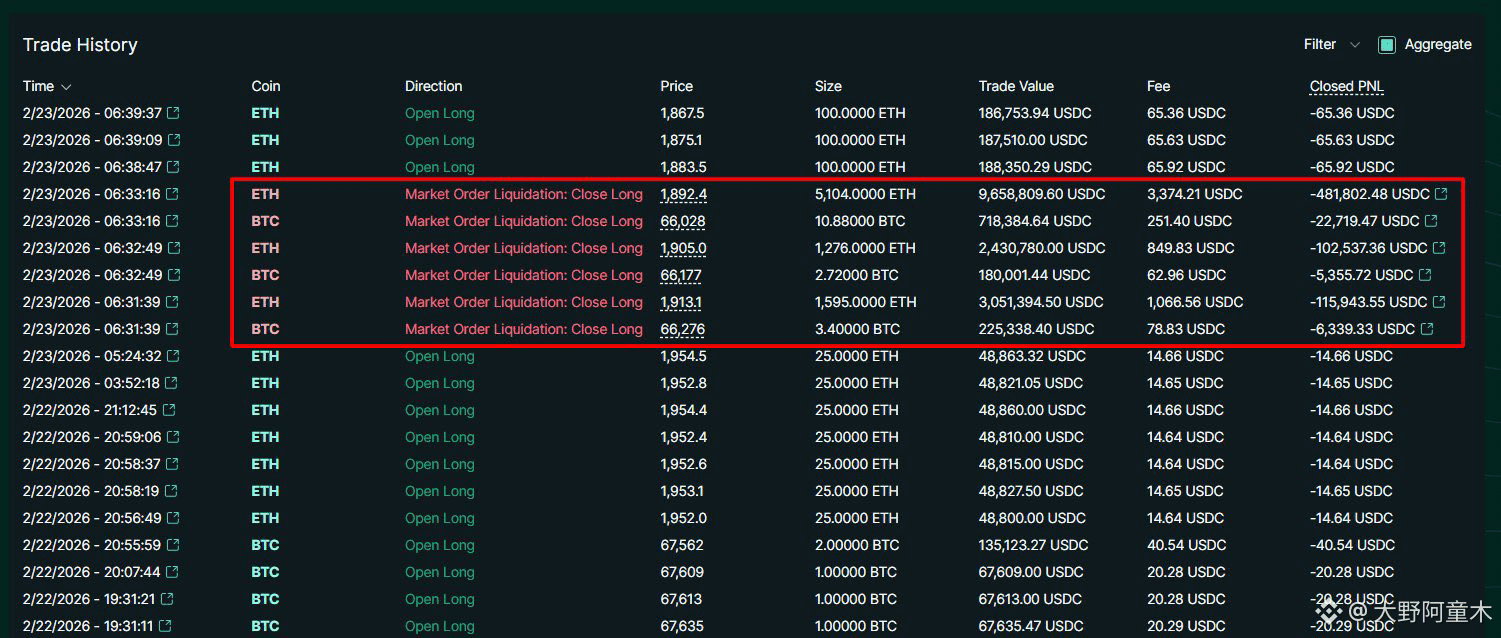Click the underlined Closed PNL header
This screenshot has height=638, width=1501.
pos(1346,86)
